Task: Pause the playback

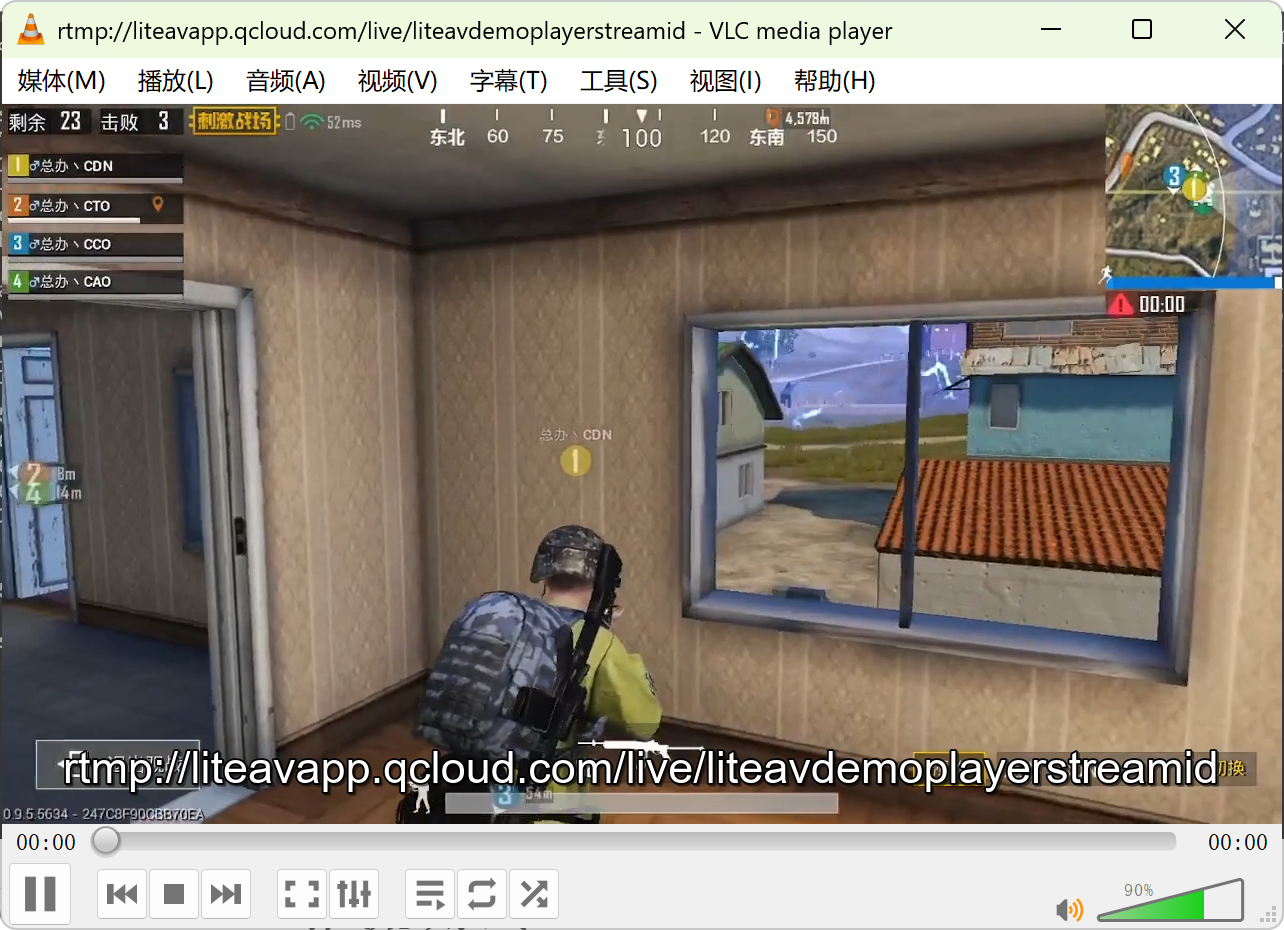Action: click(40, 894)
